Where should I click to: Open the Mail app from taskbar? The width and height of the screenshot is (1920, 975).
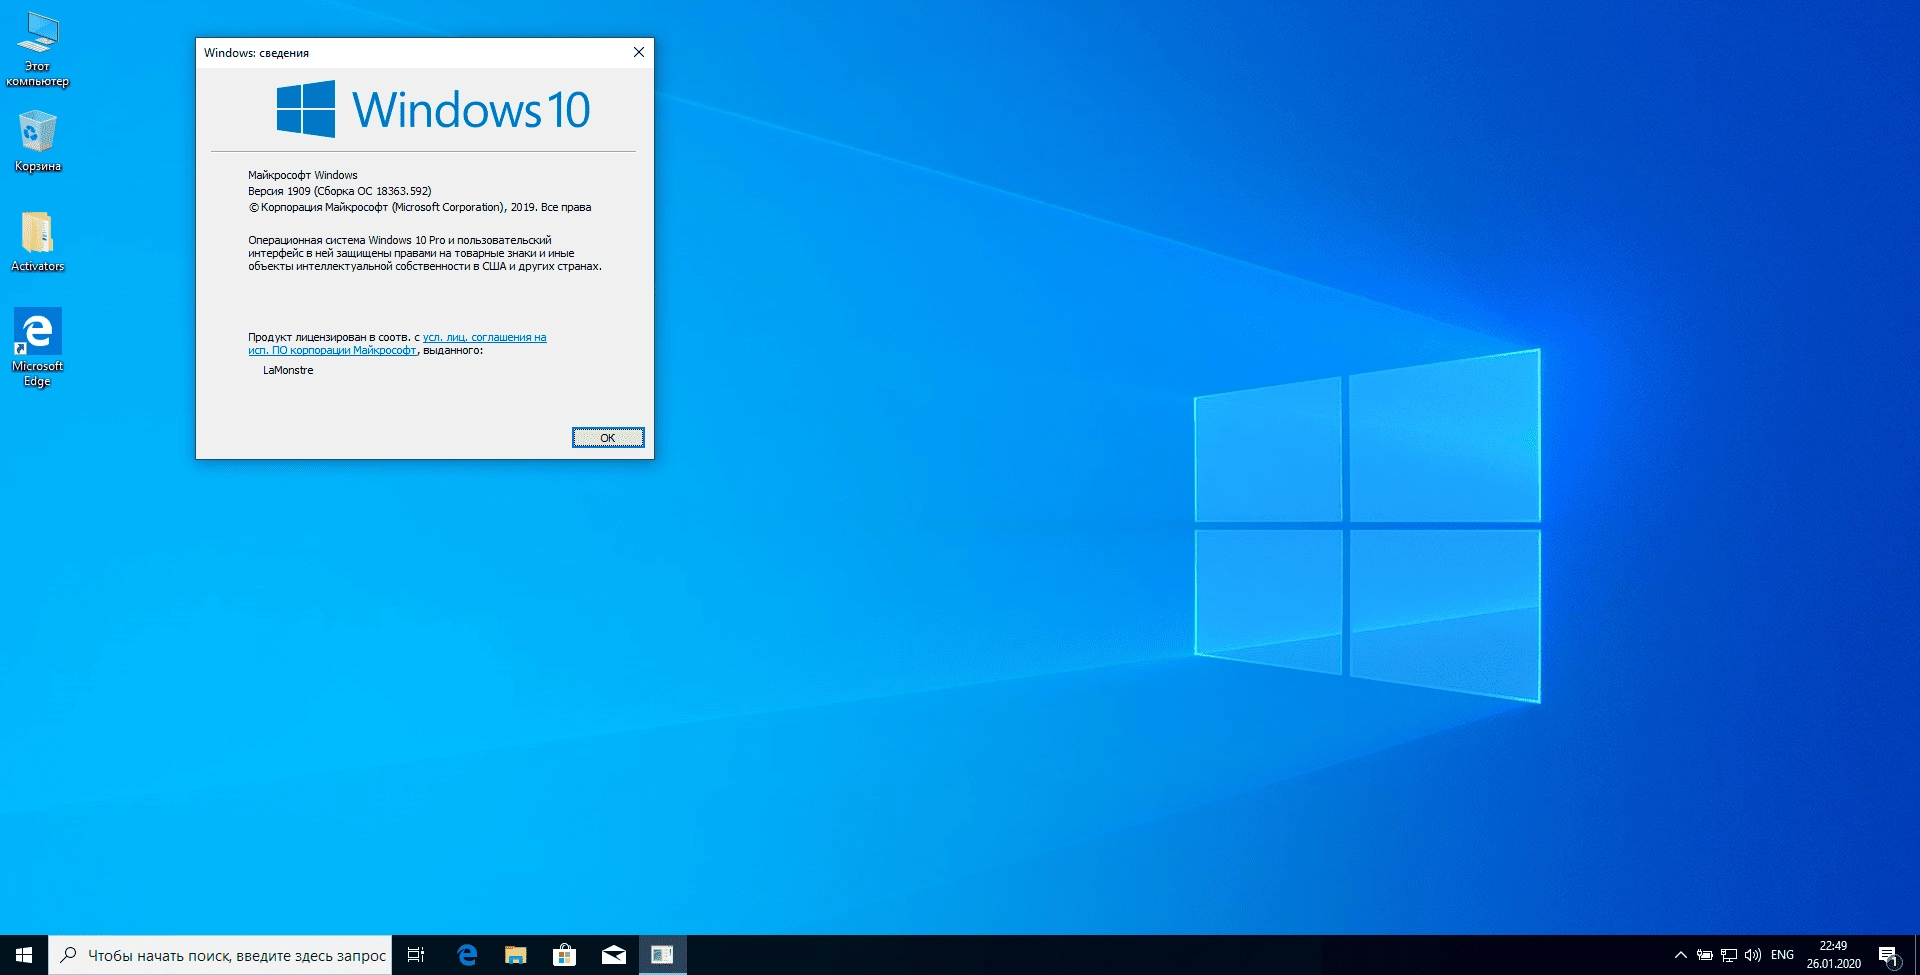pos(613,955)
